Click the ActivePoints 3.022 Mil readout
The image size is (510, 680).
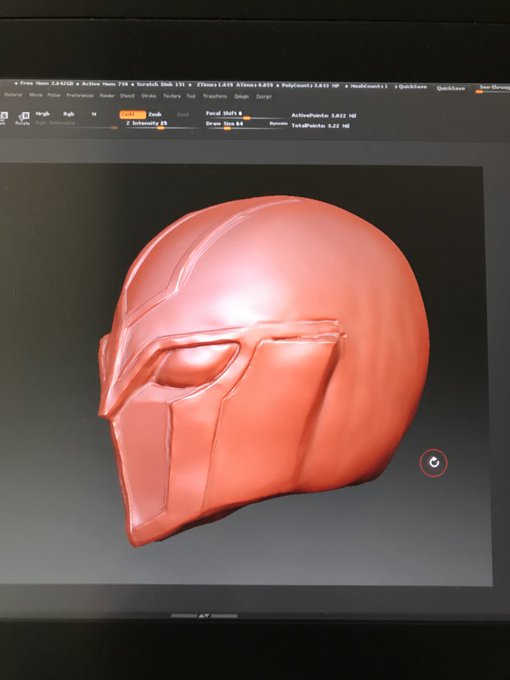[324, 116]
